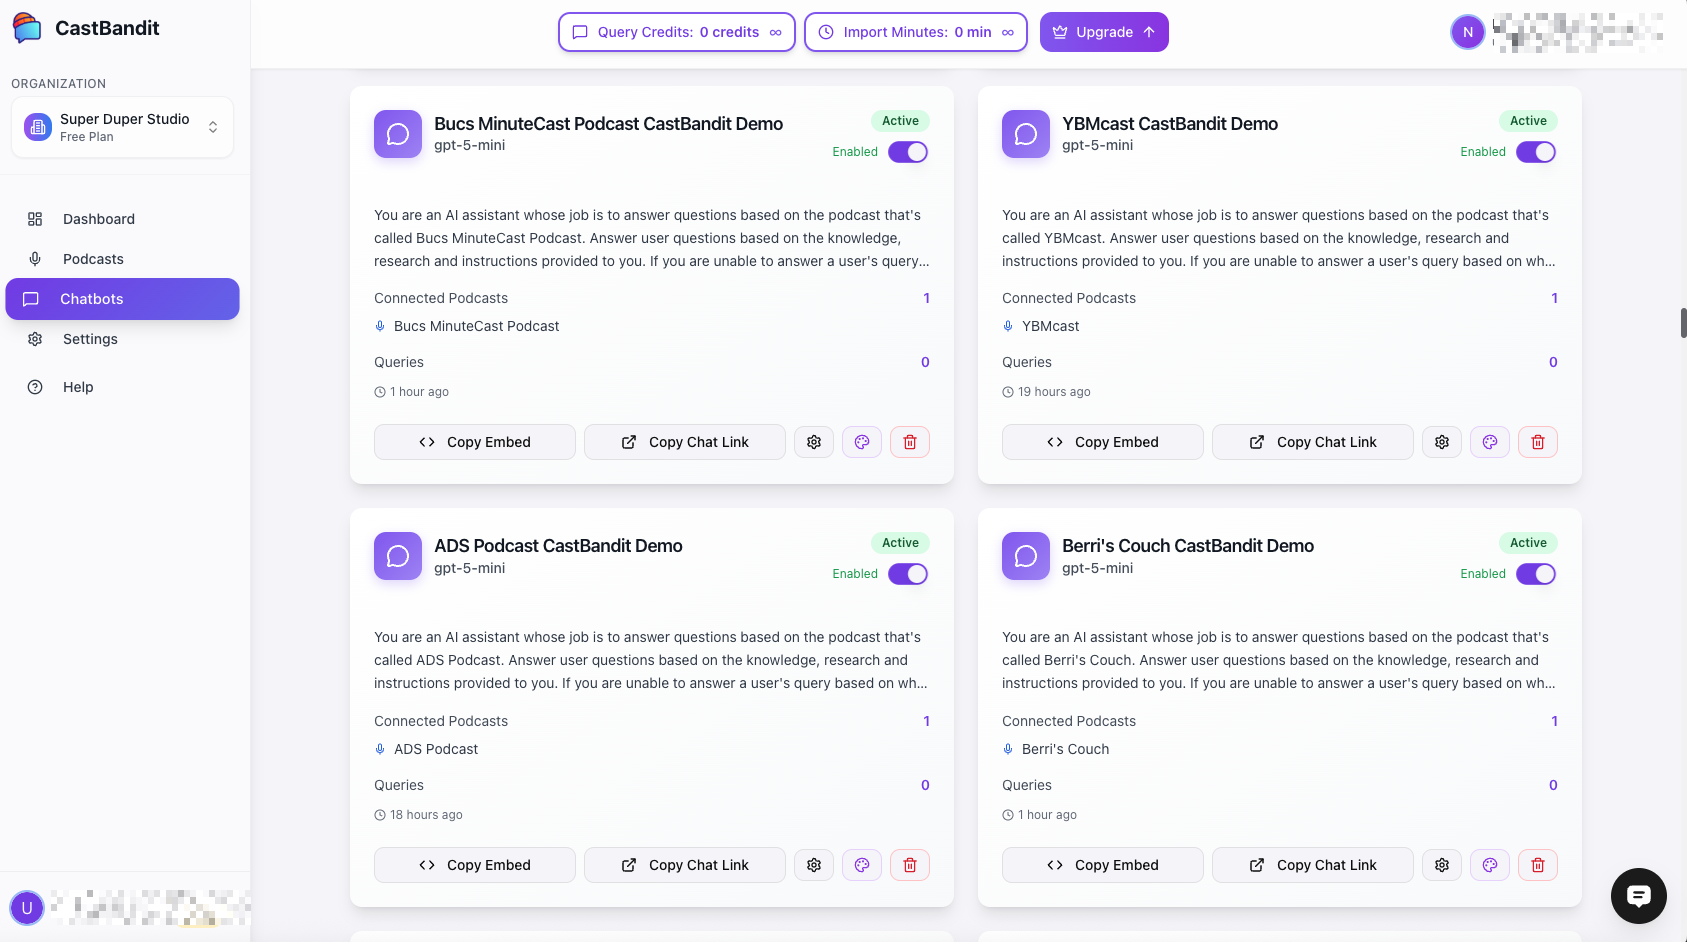Disable the Bucs MinuteCast chatbot toggle
Image resolution: width=1687 pixels, height=942 pixels.
[908, 152]
